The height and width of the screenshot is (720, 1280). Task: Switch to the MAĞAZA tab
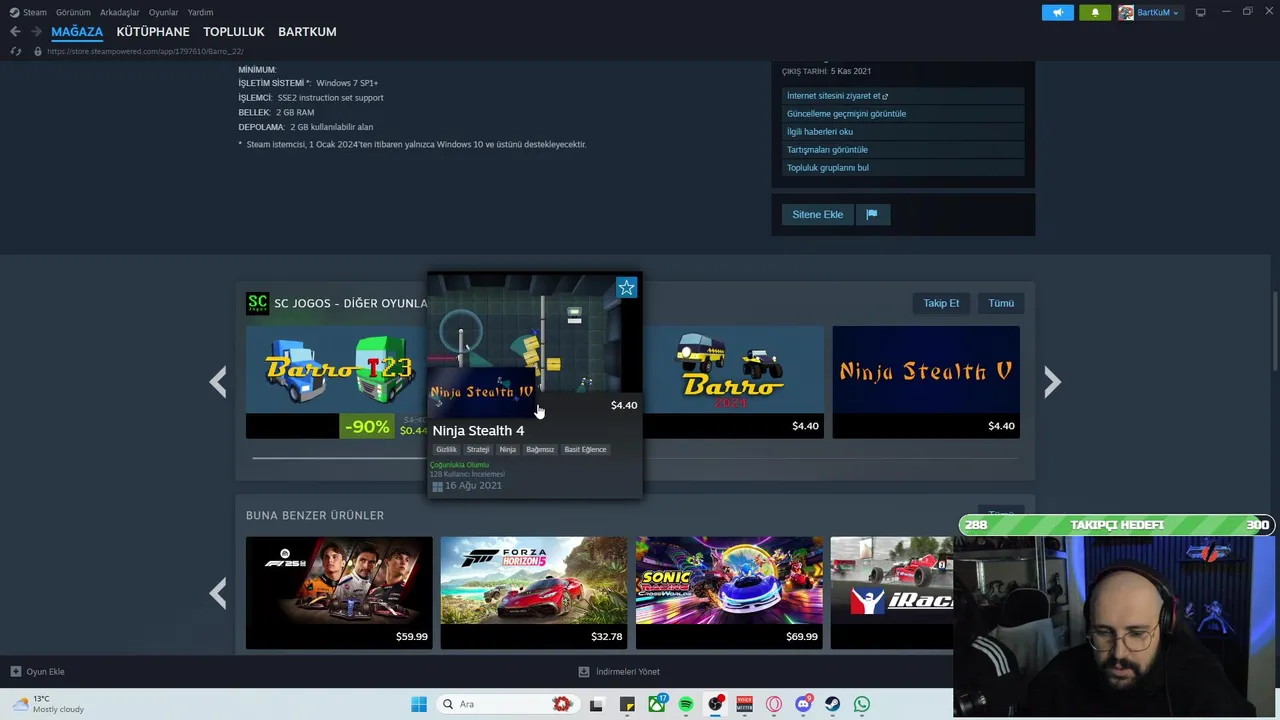tap(77, 32)
